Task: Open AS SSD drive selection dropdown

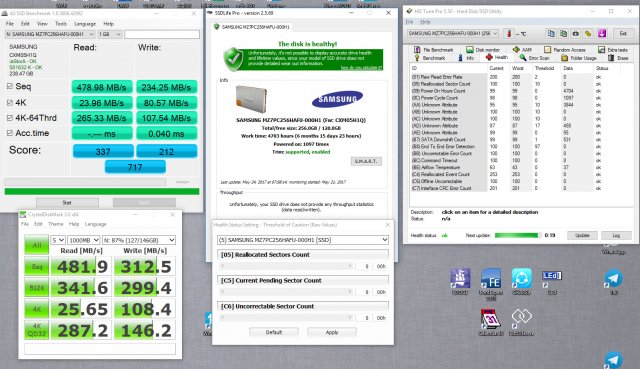Action: 50,34
